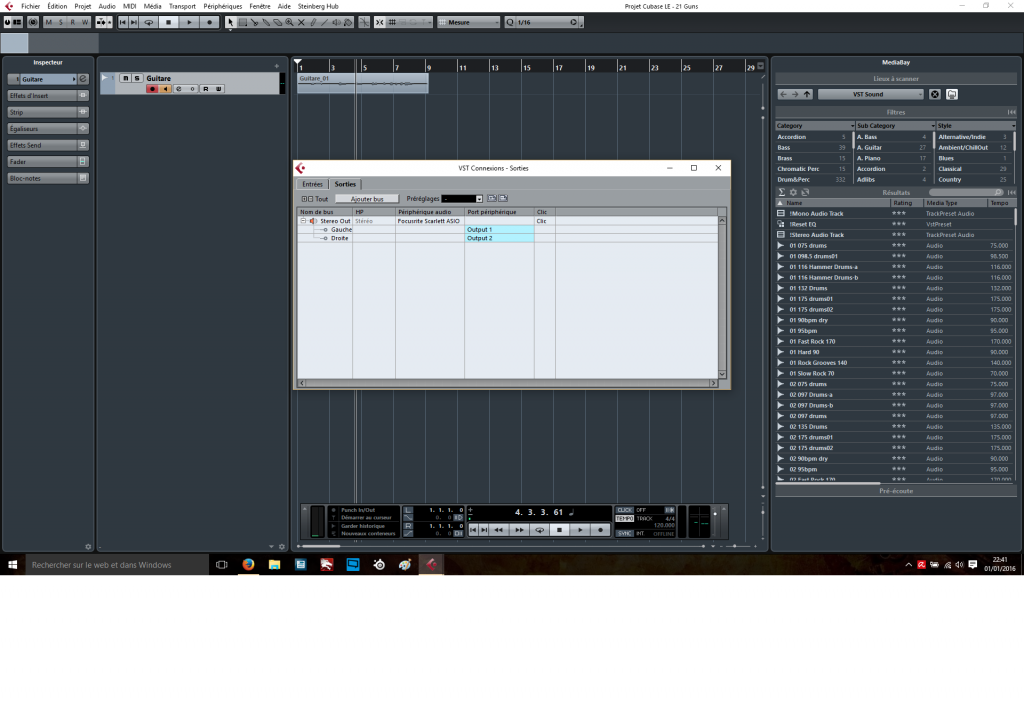This screenshot has width=1024, height=702.
Task: Click Record in the top toolbar
Action: coord(210,22)
